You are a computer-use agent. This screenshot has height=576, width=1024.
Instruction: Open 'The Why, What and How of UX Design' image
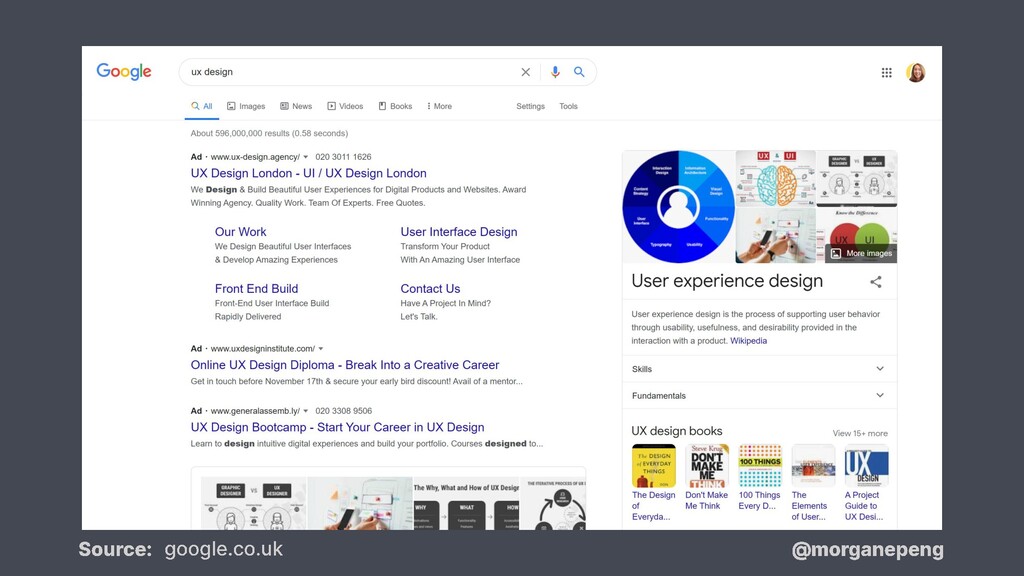pos(466,504)
